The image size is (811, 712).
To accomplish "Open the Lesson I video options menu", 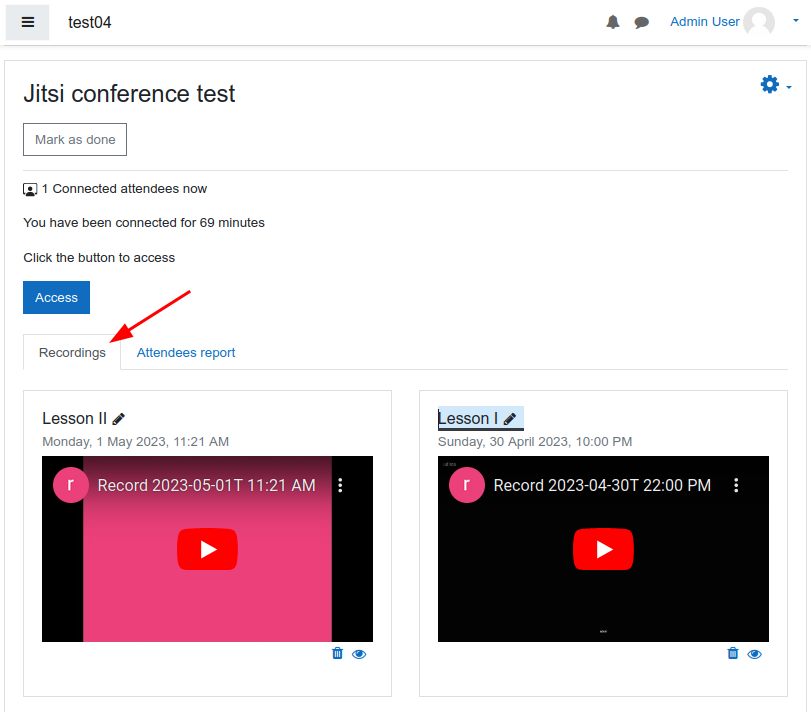I will pyautogui.click(x=737, y=484).
